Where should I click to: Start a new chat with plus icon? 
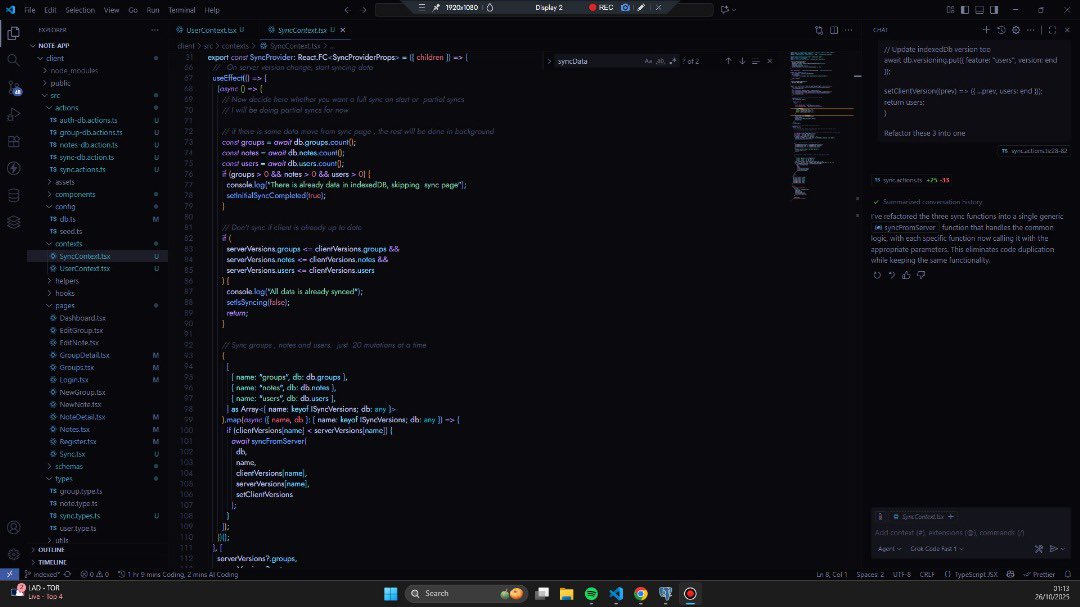[986, 30]
